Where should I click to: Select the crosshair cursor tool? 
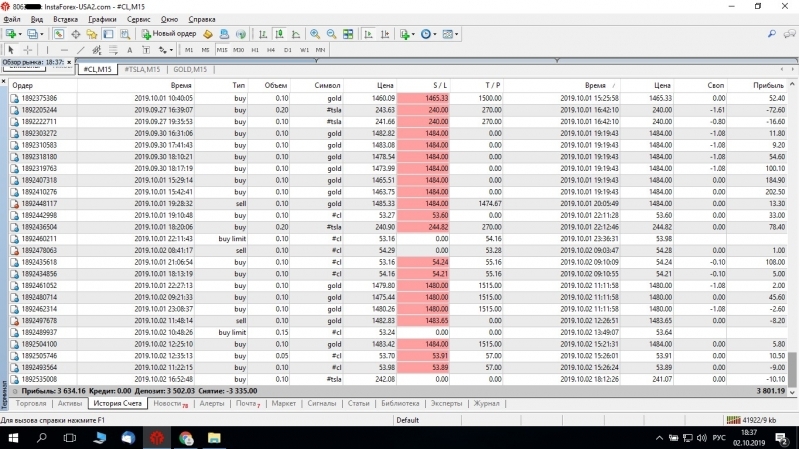pyautogui.click(x=27, y=49)
